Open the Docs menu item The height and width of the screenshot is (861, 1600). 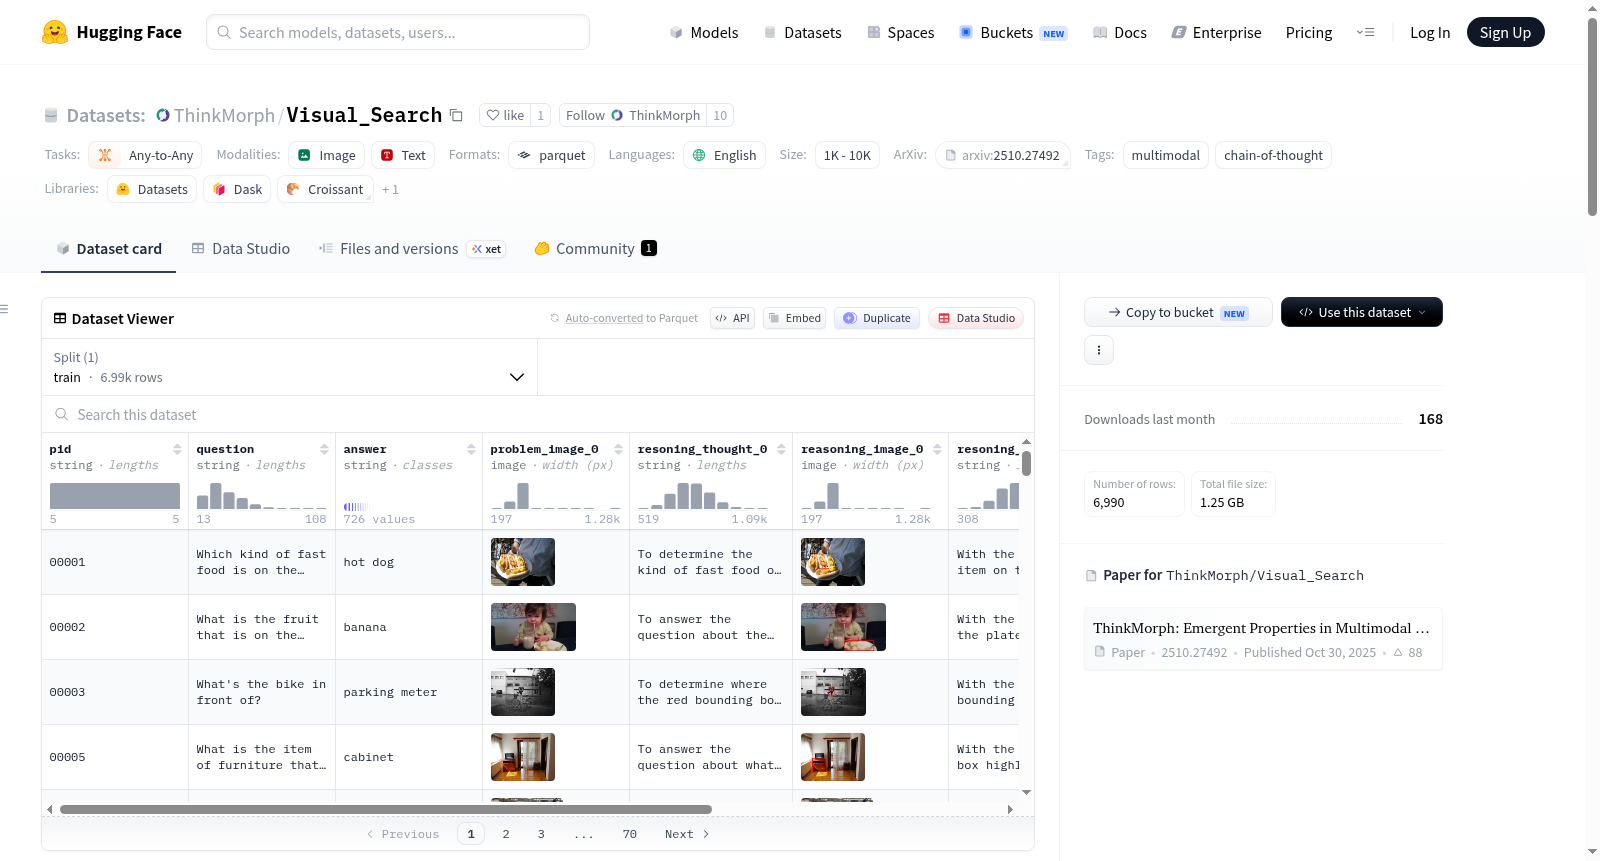pos(1119,32)
